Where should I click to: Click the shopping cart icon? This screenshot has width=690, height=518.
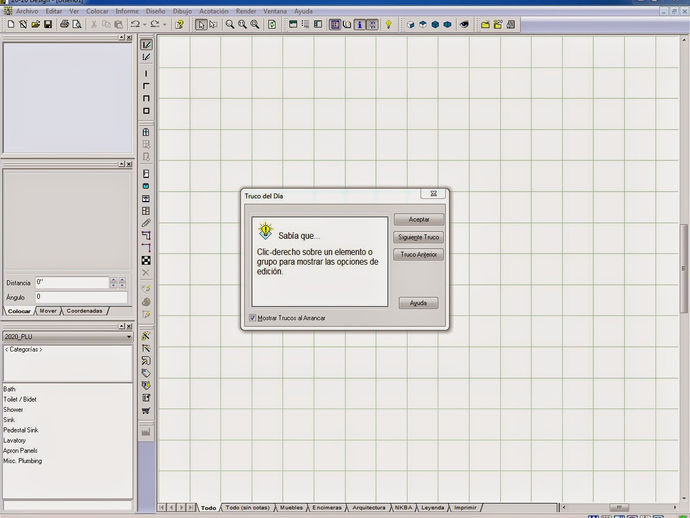coord(146,411)
